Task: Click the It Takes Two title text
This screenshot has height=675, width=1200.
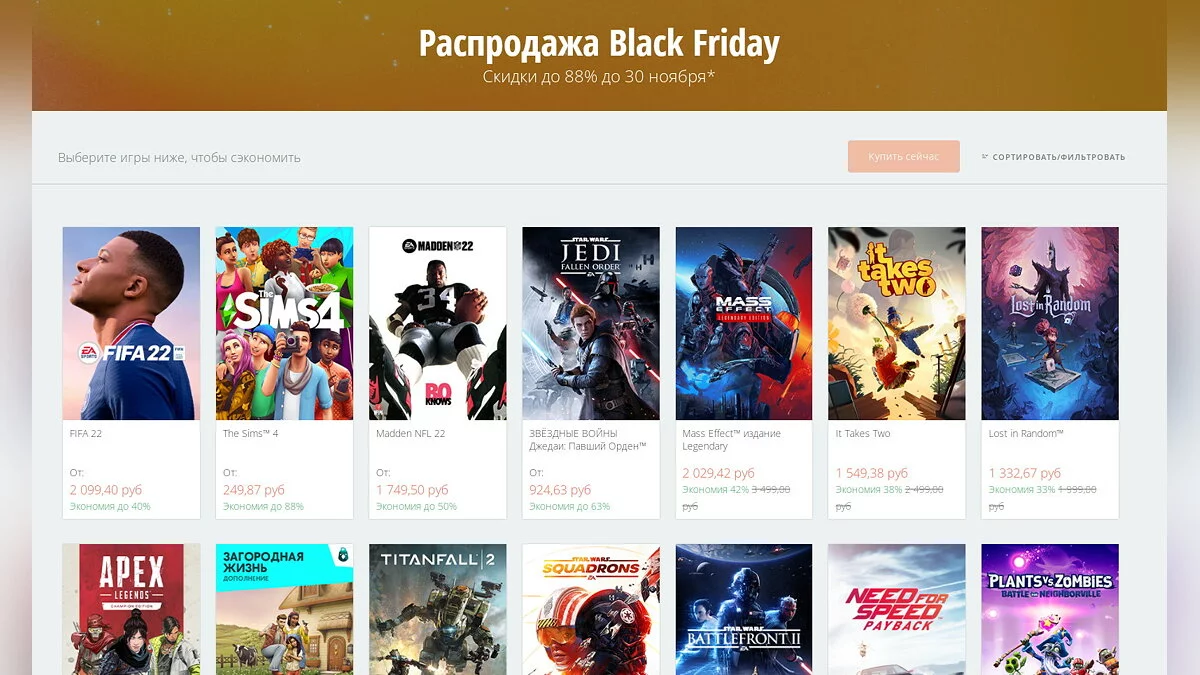Action: 863,434
